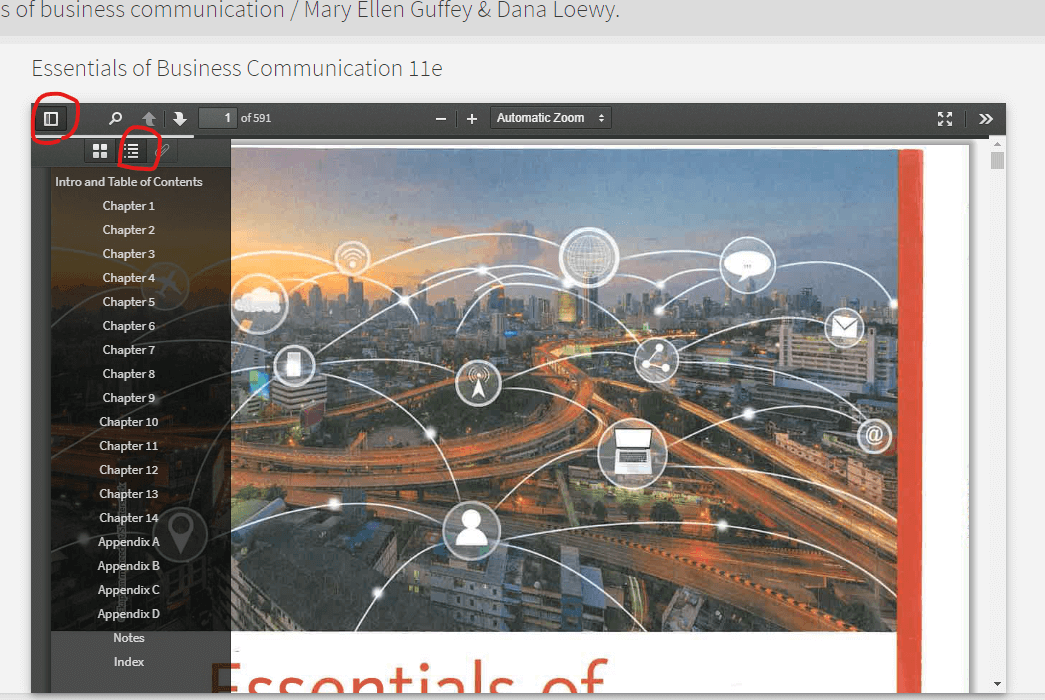This screenshot has width=1045, height=700.
Task: Jump to Chapter 10 in the outline
Action: (x=128, y=421)
